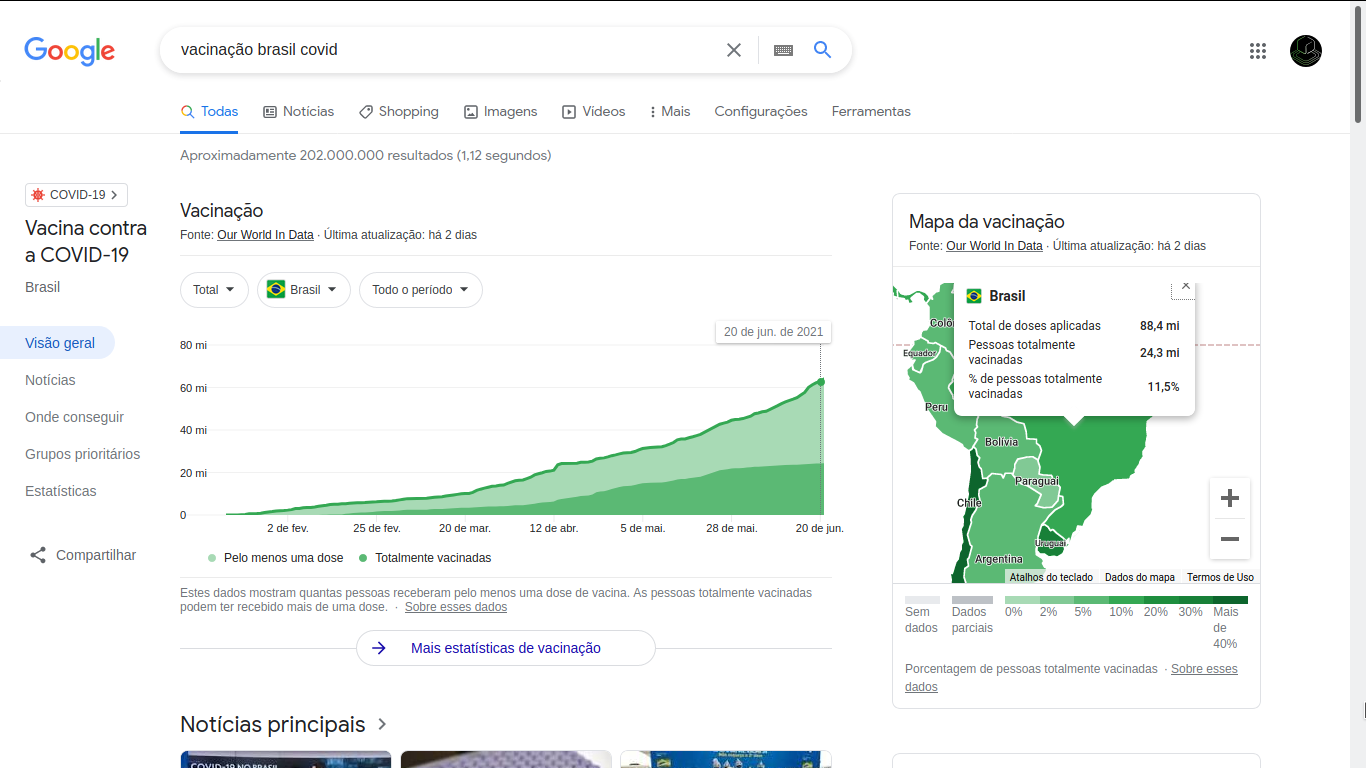This screenshot has width=1366, height=768.
Task: Open the on-screen keyboard icon
Action: (x=783, y=50)
